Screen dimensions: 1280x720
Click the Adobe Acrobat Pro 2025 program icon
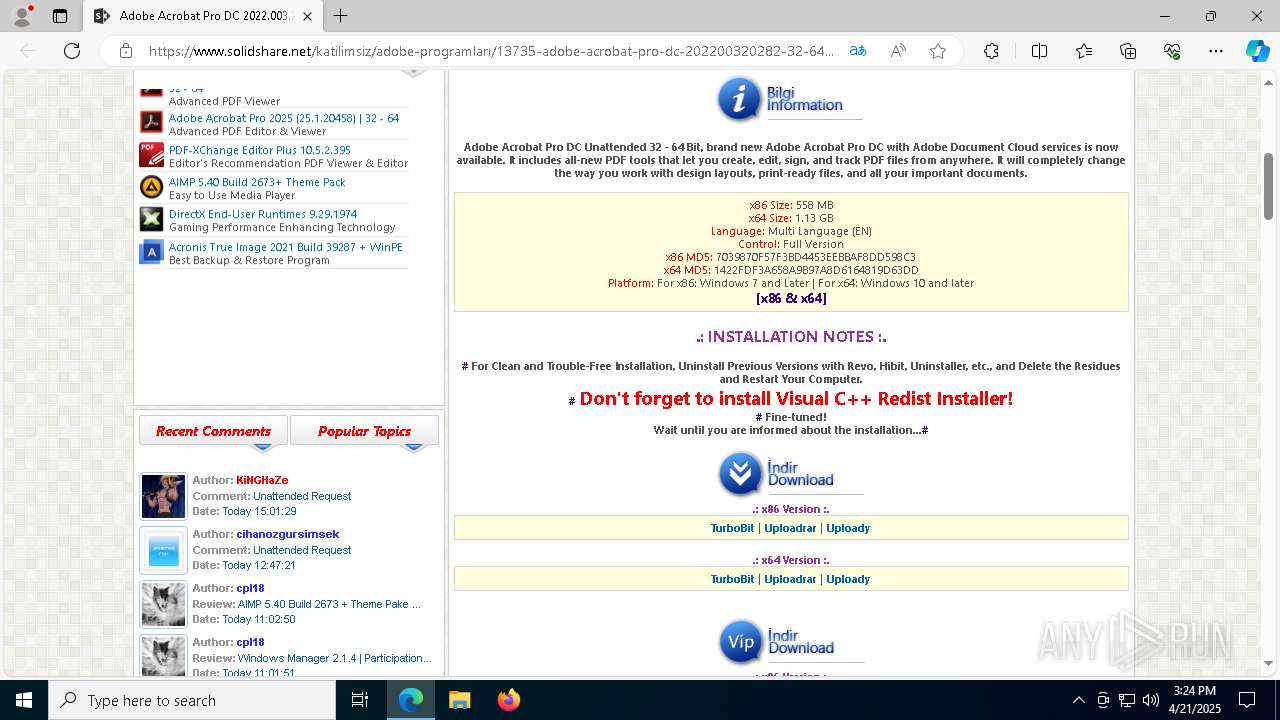click(151, 123)
